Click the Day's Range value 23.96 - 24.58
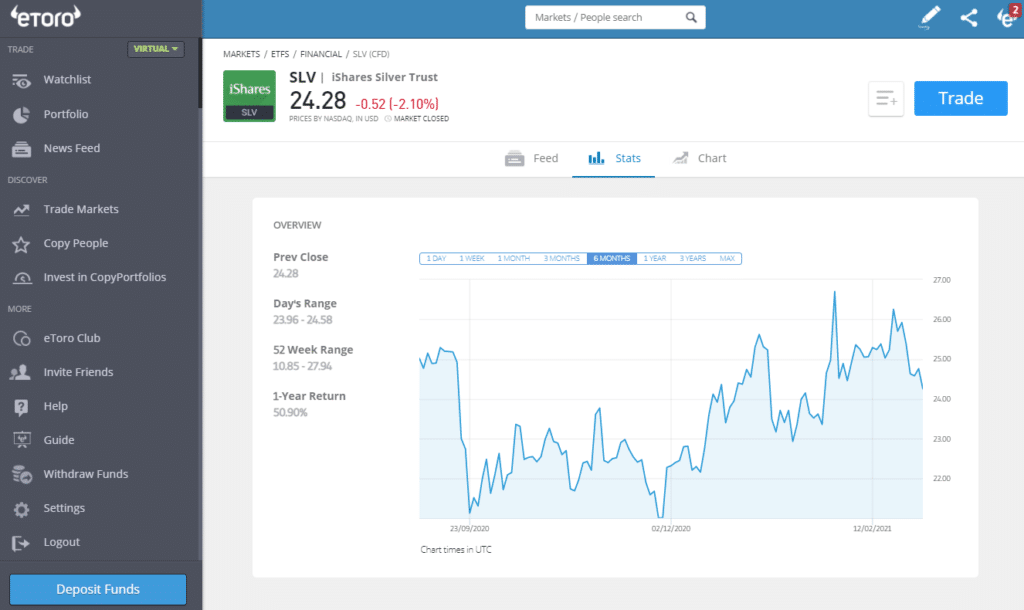Image resolution: width=1024 pixels, height=610 pixels. tap(303, 320)
